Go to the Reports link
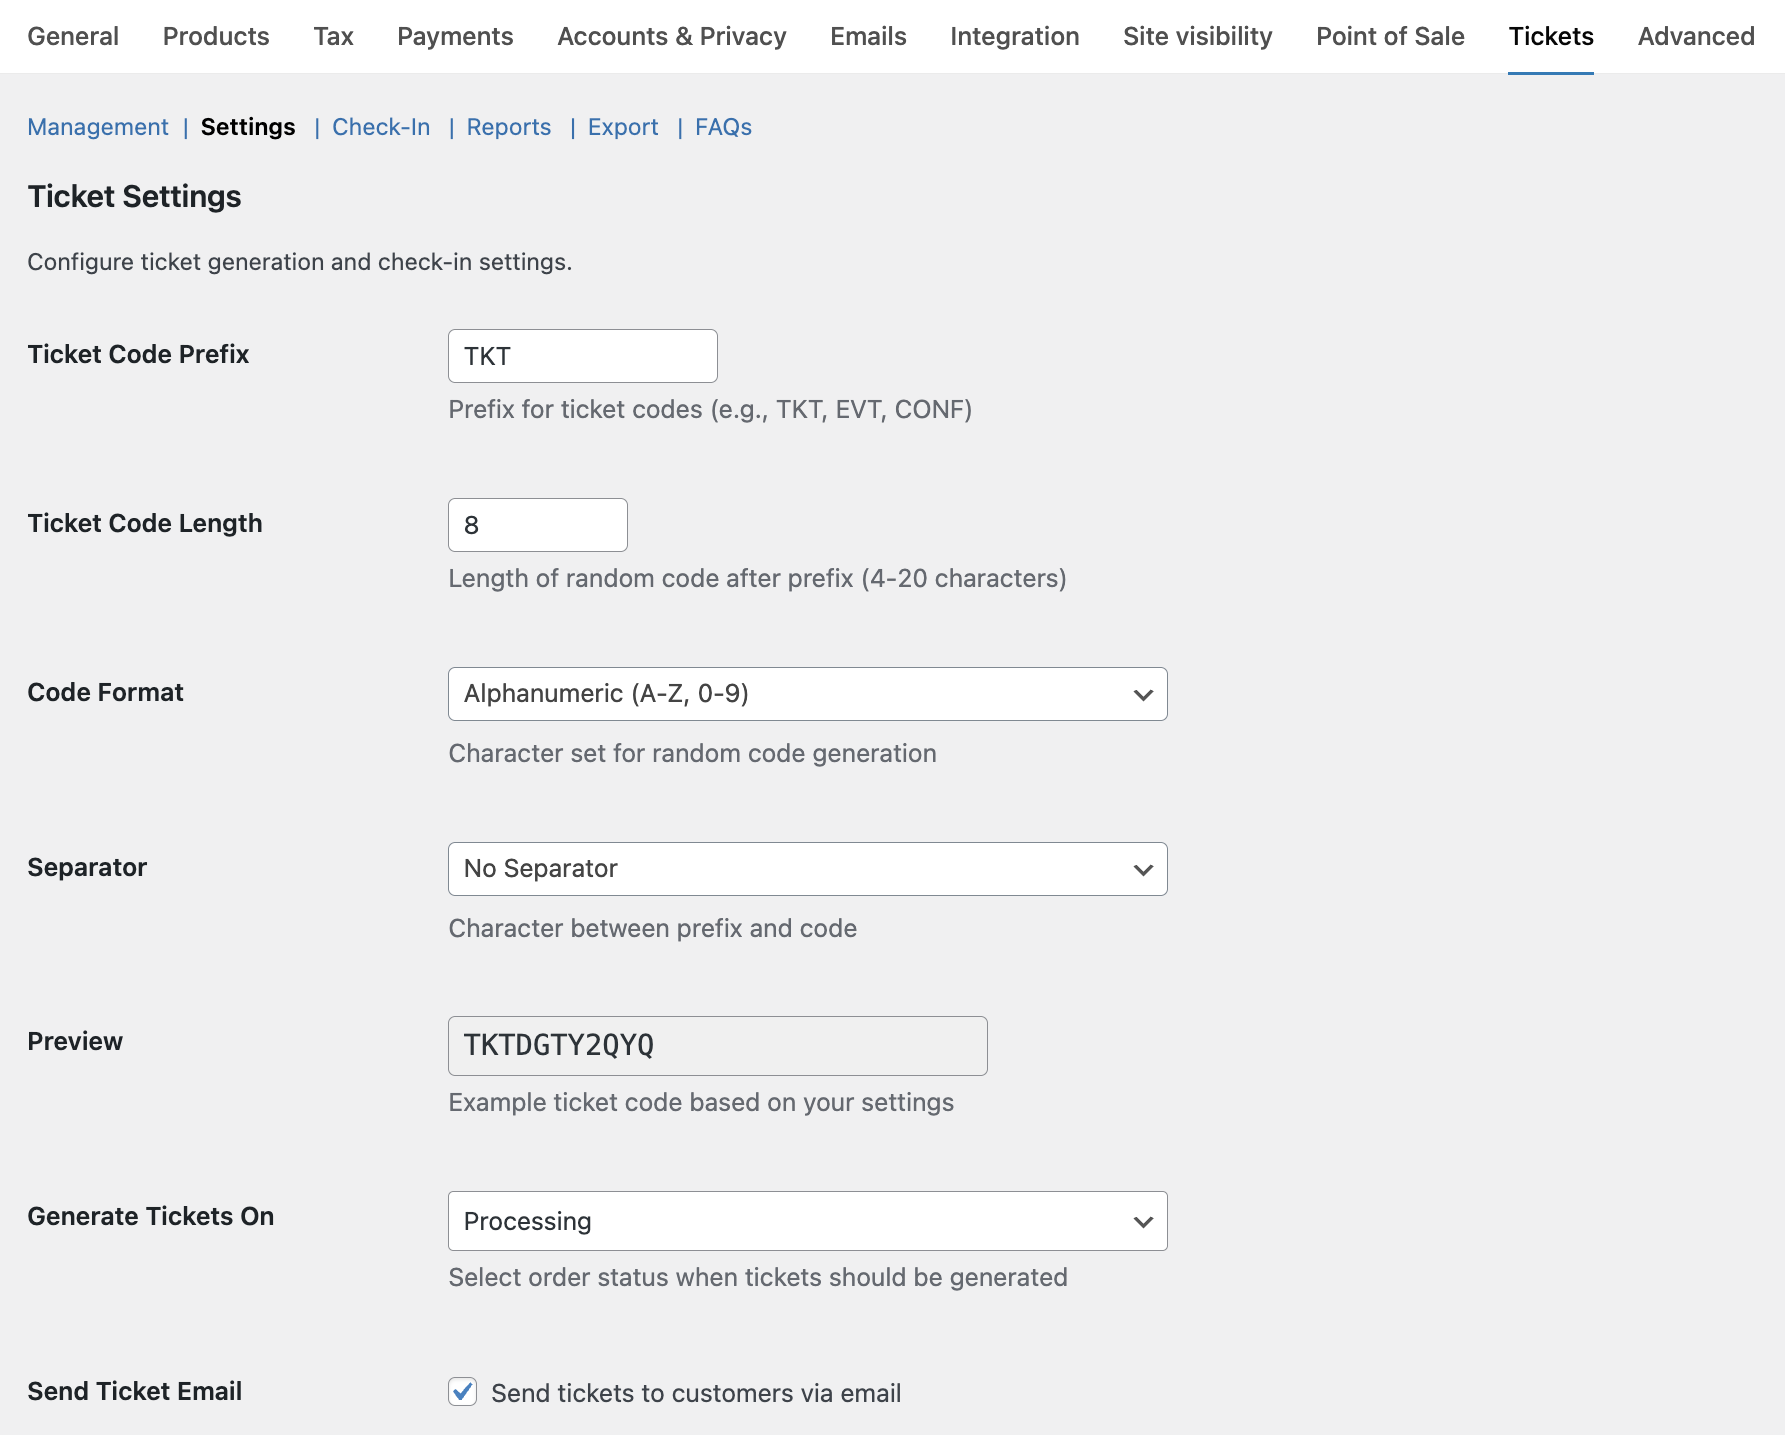Viewport: 1785px width, 1435px height. click(509, 127)
